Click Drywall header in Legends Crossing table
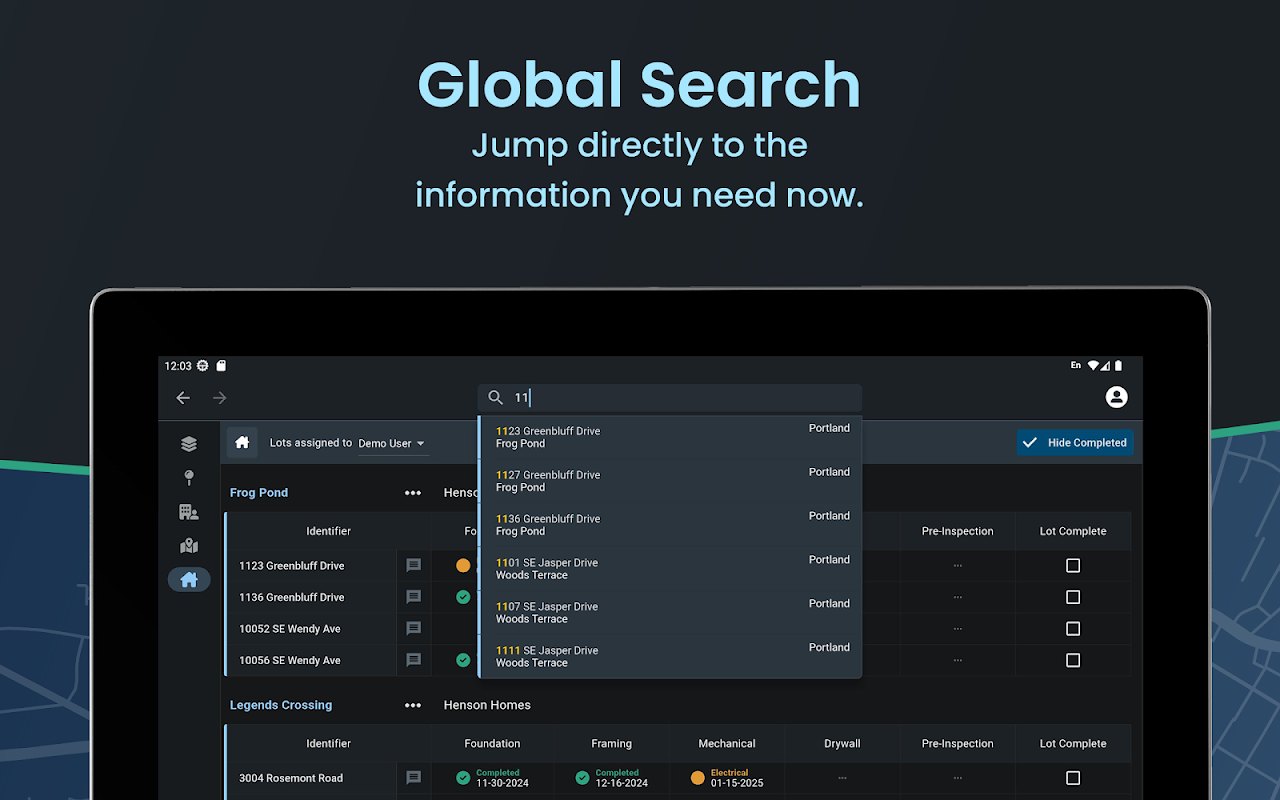The image size is (1280, 800). point(842,744)
